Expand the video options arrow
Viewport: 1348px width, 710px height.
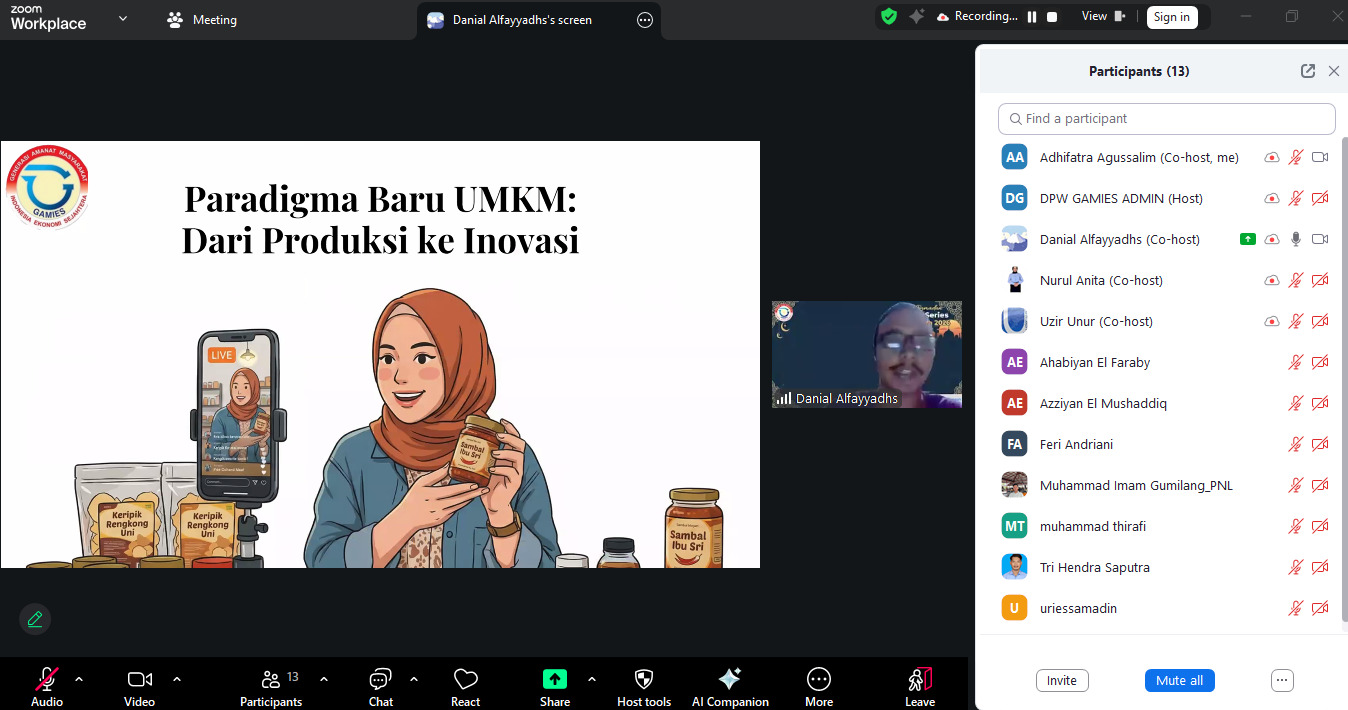coord(177,679)
